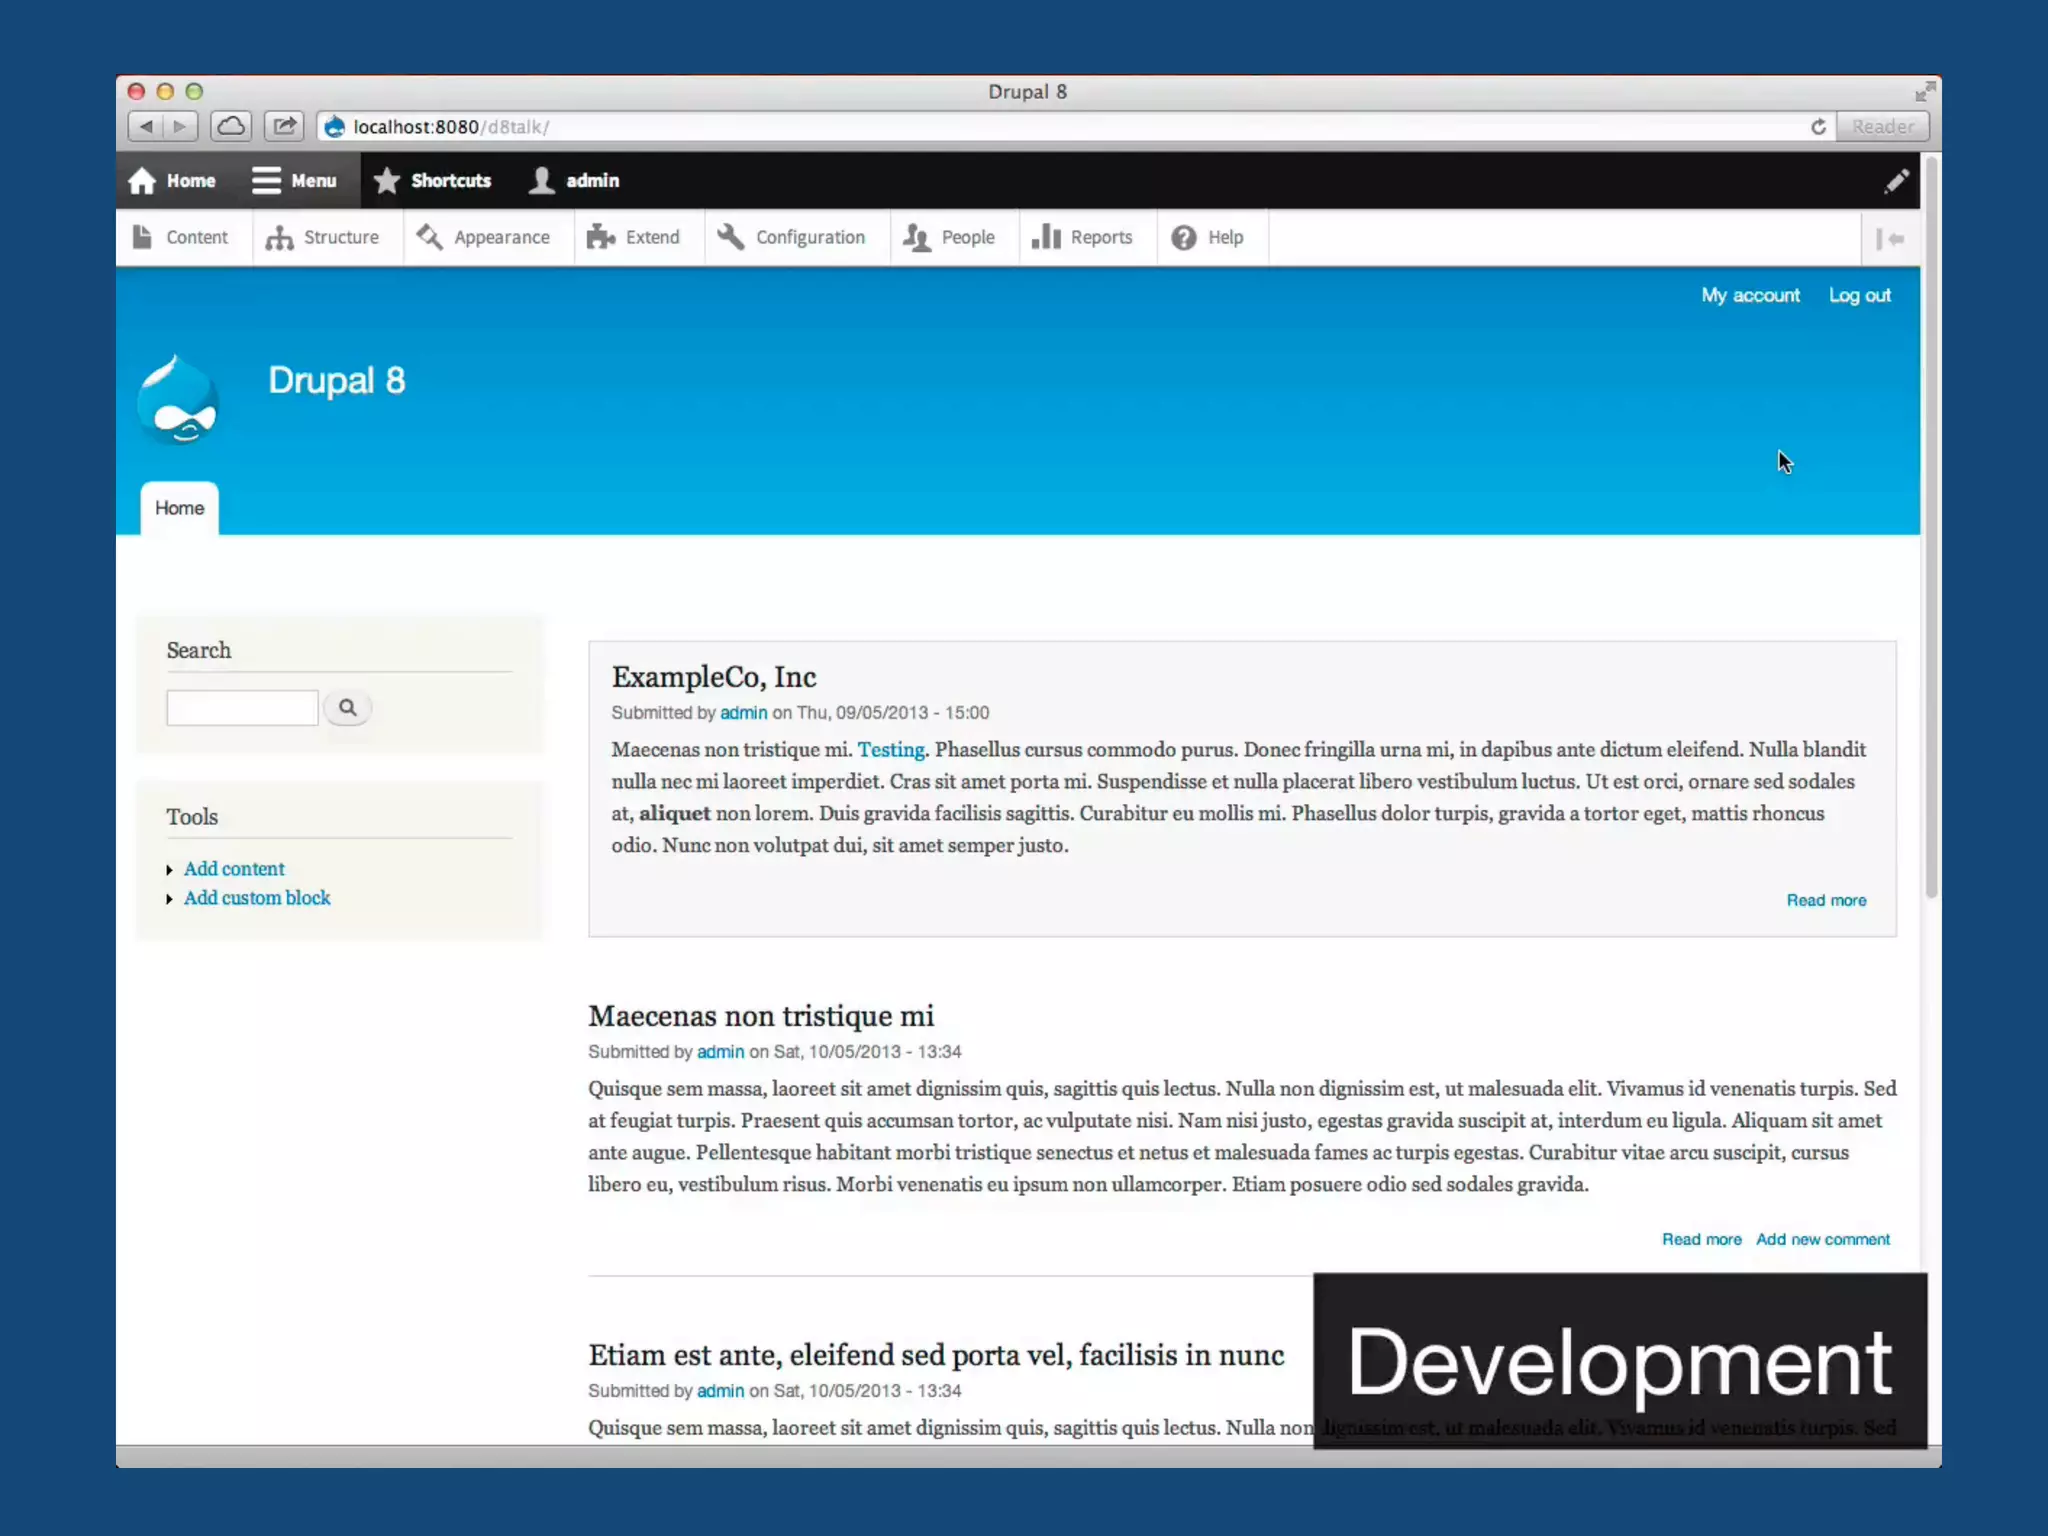Switch toolbar to vertical orientation

click(x=1889, y=239)
